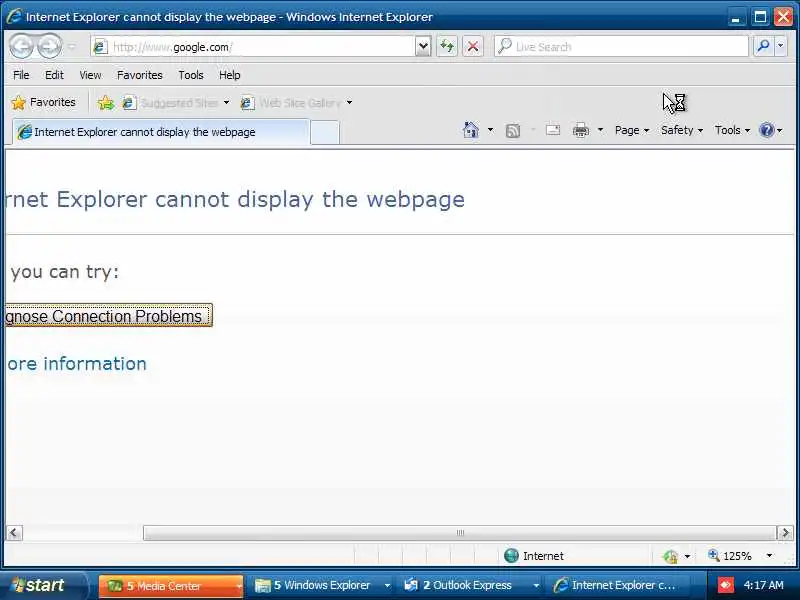The width and height of the screenshot is (800, 600).
Task: Click the horizontal scrollbar right arrow
Action: click(x=785, y=533)
